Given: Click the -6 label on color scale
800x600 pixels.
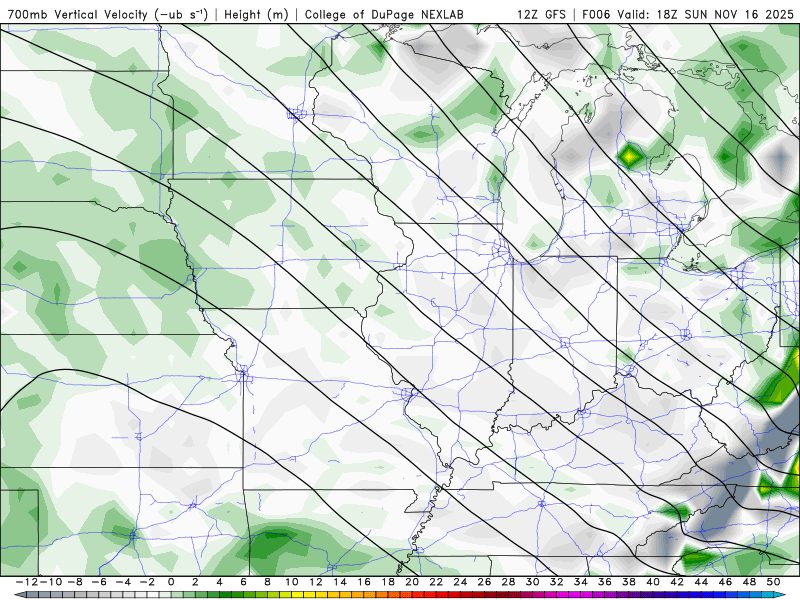Looking at the screenshot, I should point(99,582).
